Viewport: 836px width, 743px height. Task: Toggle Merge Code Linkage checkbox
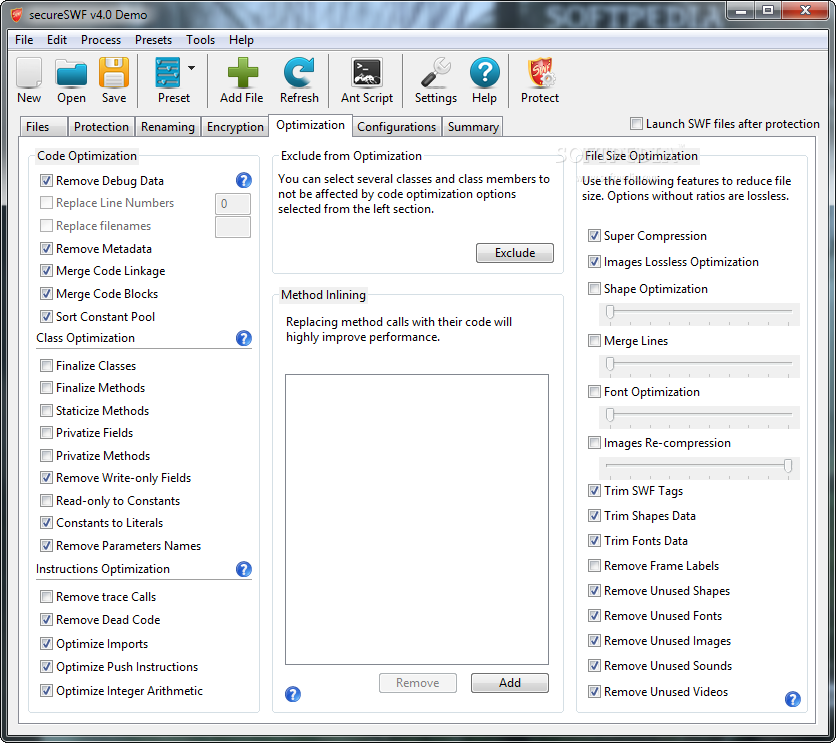46,271
